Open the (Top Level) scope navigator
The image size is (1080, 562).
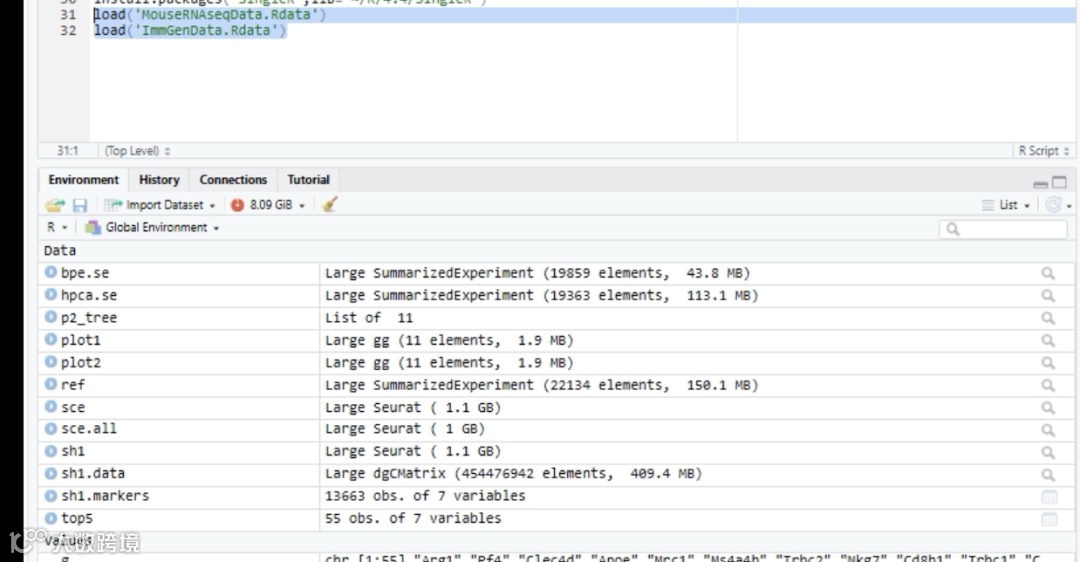click(137, 151)
